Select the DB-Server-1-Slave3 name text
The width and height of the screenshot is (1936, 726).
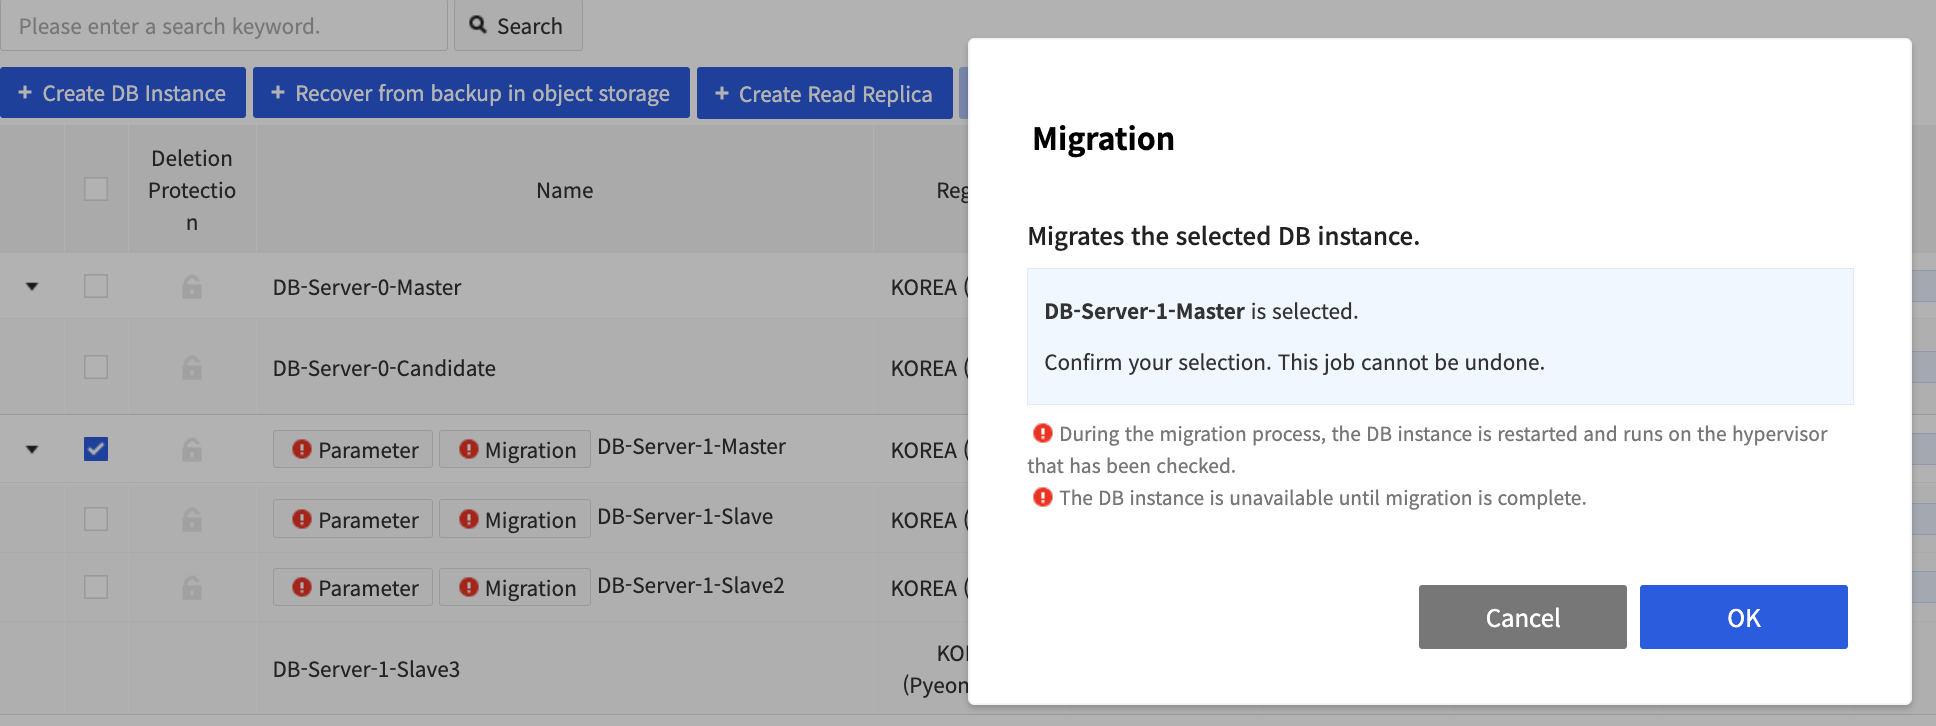pyautogui.click(x=366, y=669)
